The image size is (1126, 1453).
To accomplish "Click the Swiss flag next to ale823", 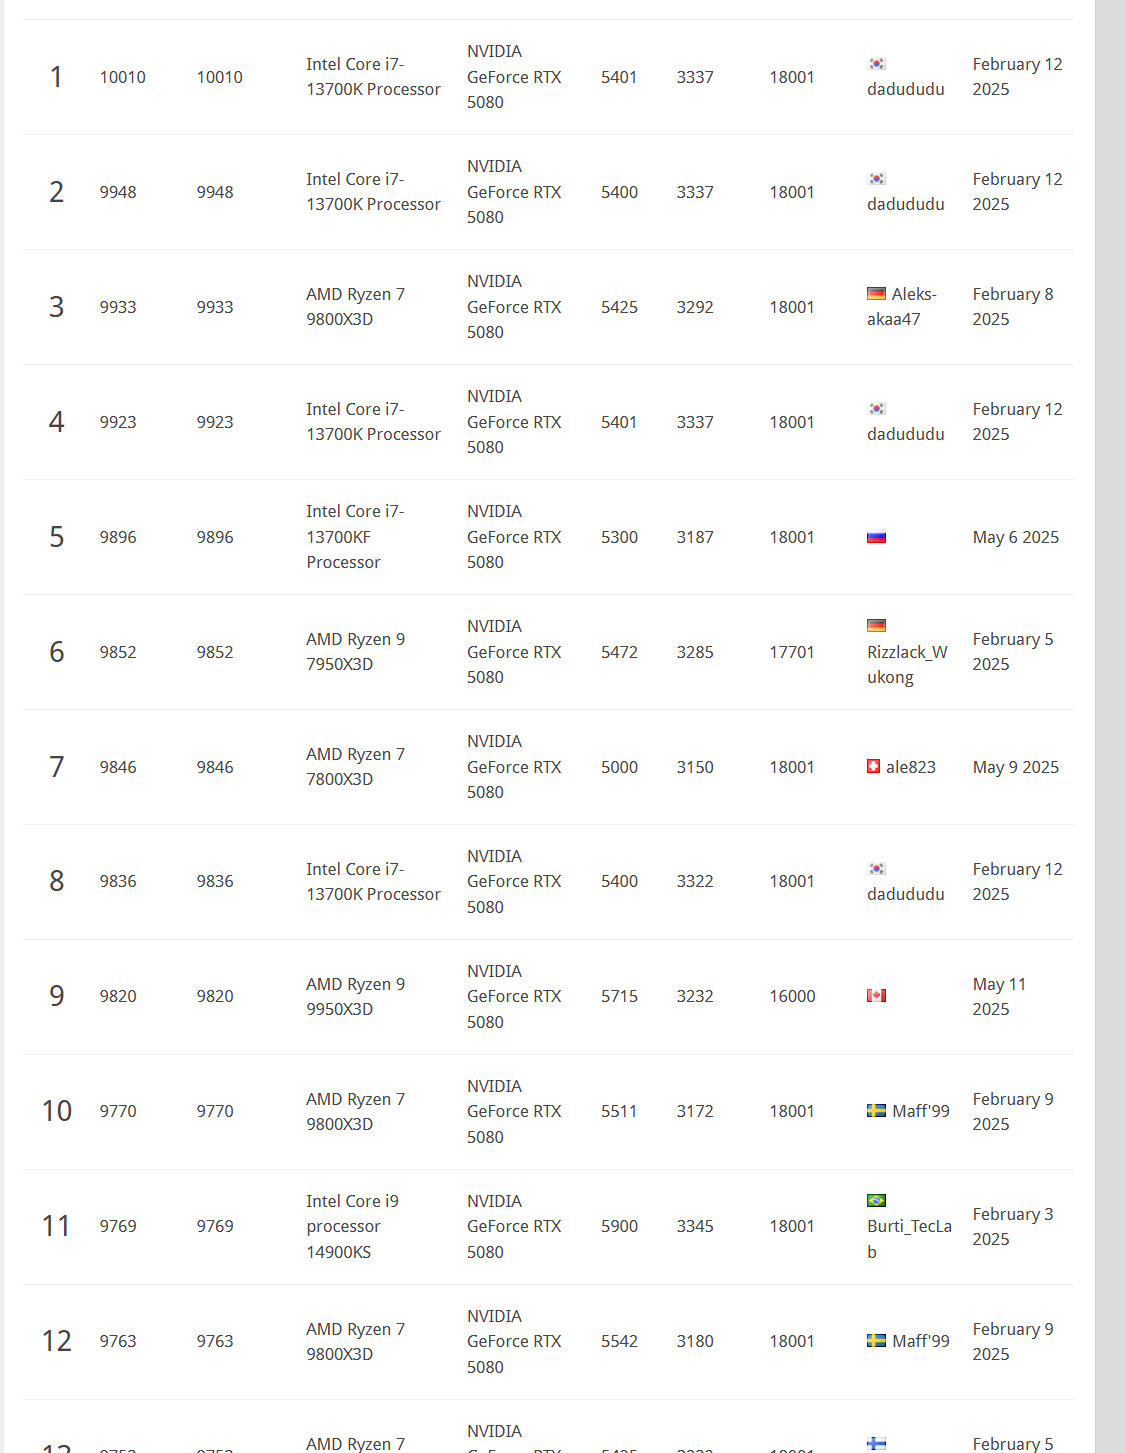I will [x=873, y=767].
